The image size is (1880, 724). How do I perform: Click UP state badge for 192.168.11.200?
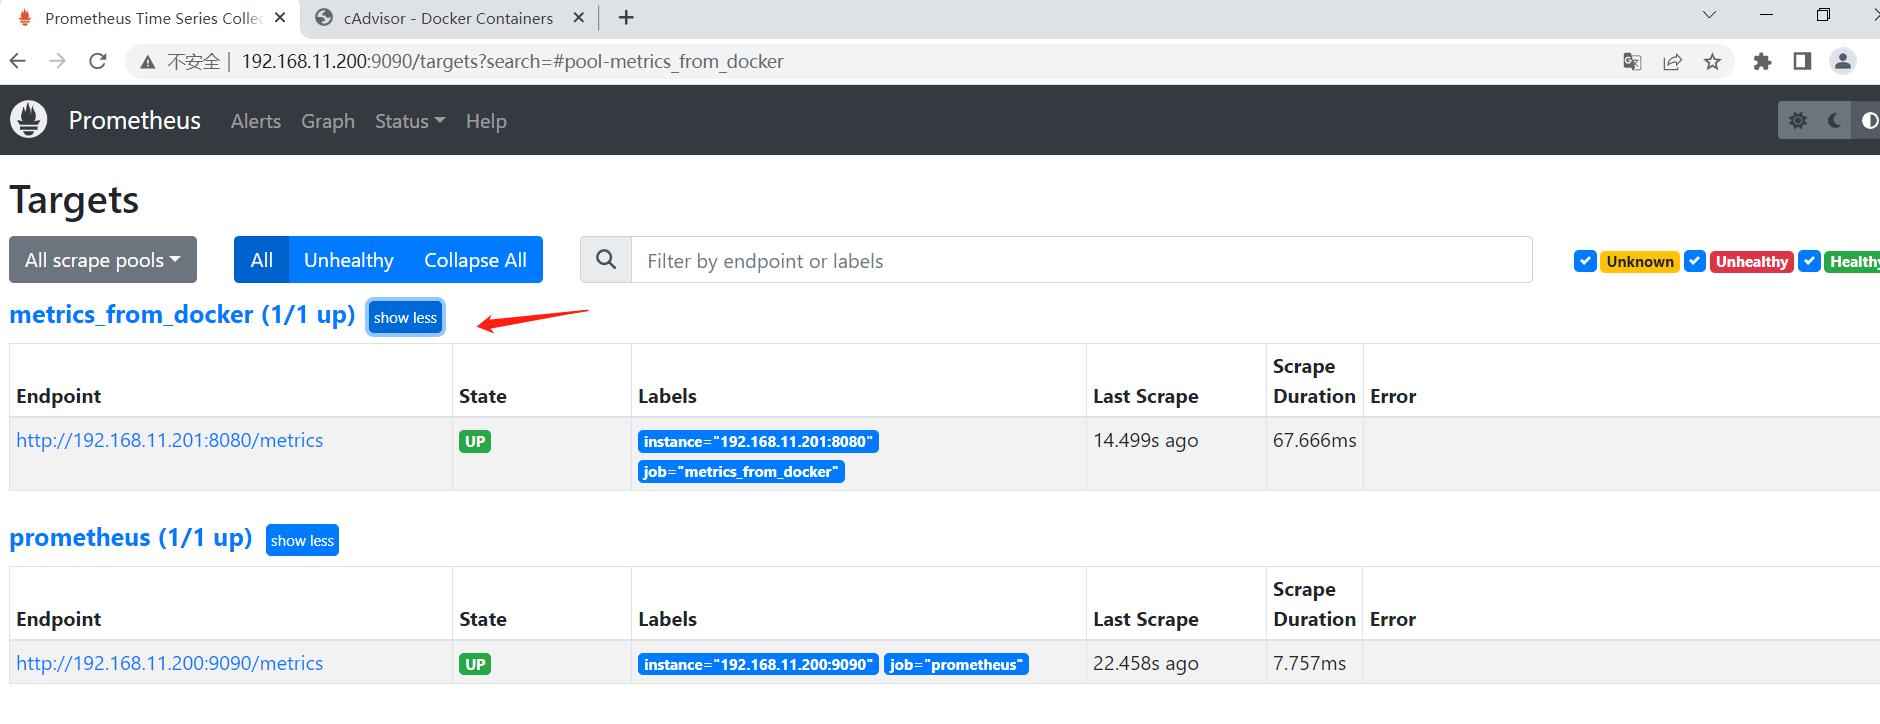tap(475, 664)
